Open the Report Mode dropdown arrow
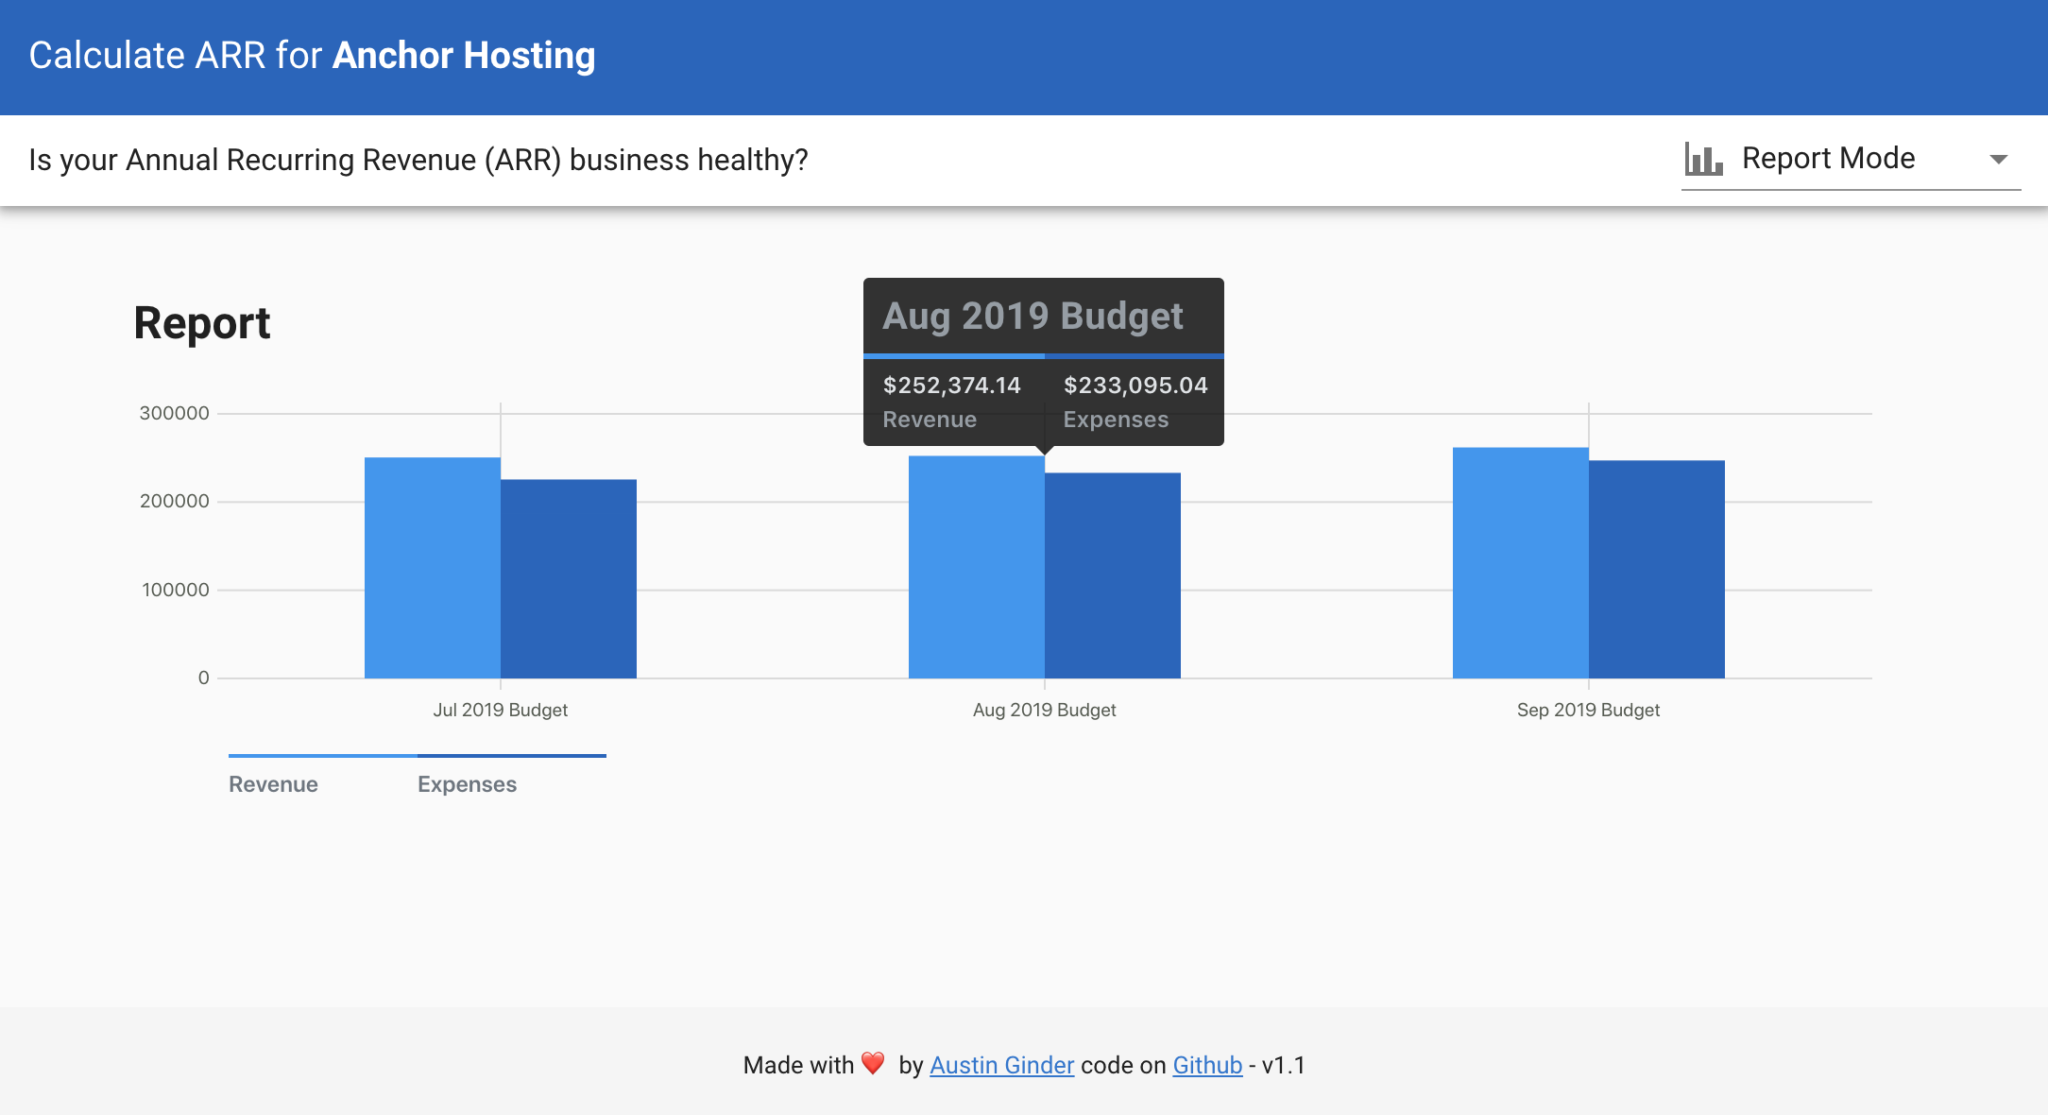The height and width of the screenshot is (1115, 2048). [1998, 159]
